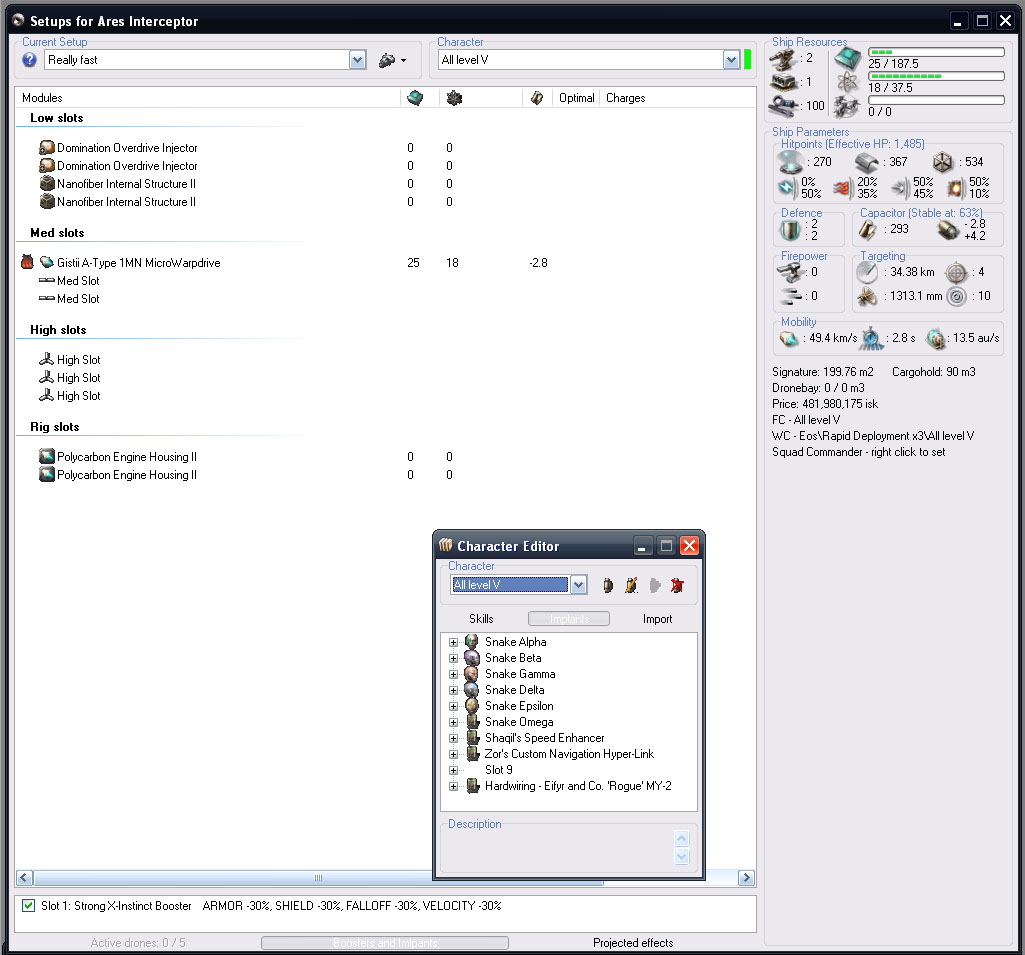Click the Snake Epsilon implant icon
This screenshot has width=1025, height=955.
(x=471, y=705)
